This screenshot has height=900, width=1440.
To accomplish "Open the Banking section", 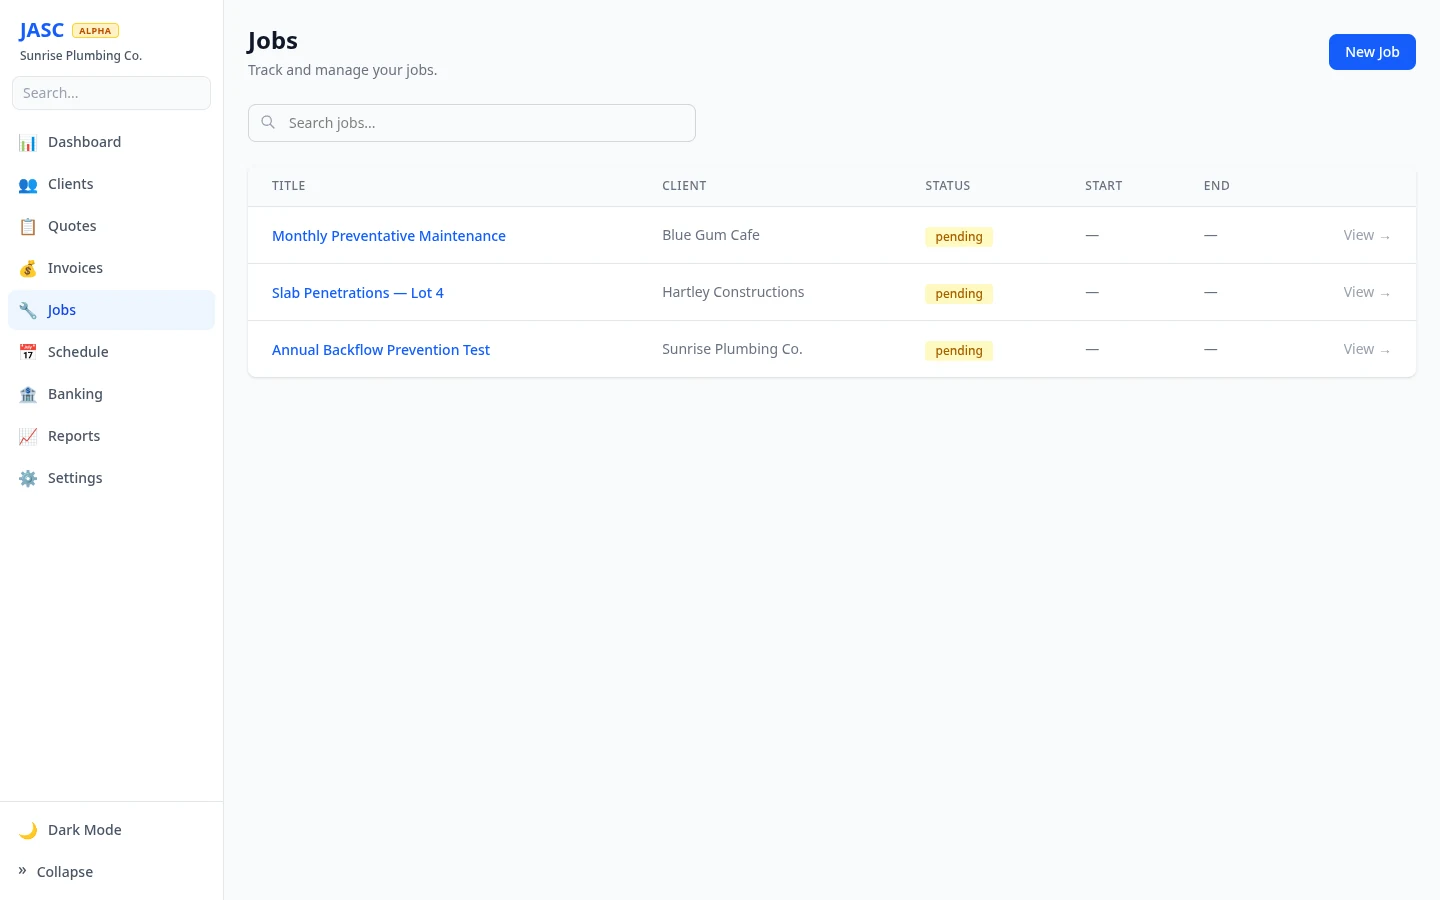I will coord(111,394).
